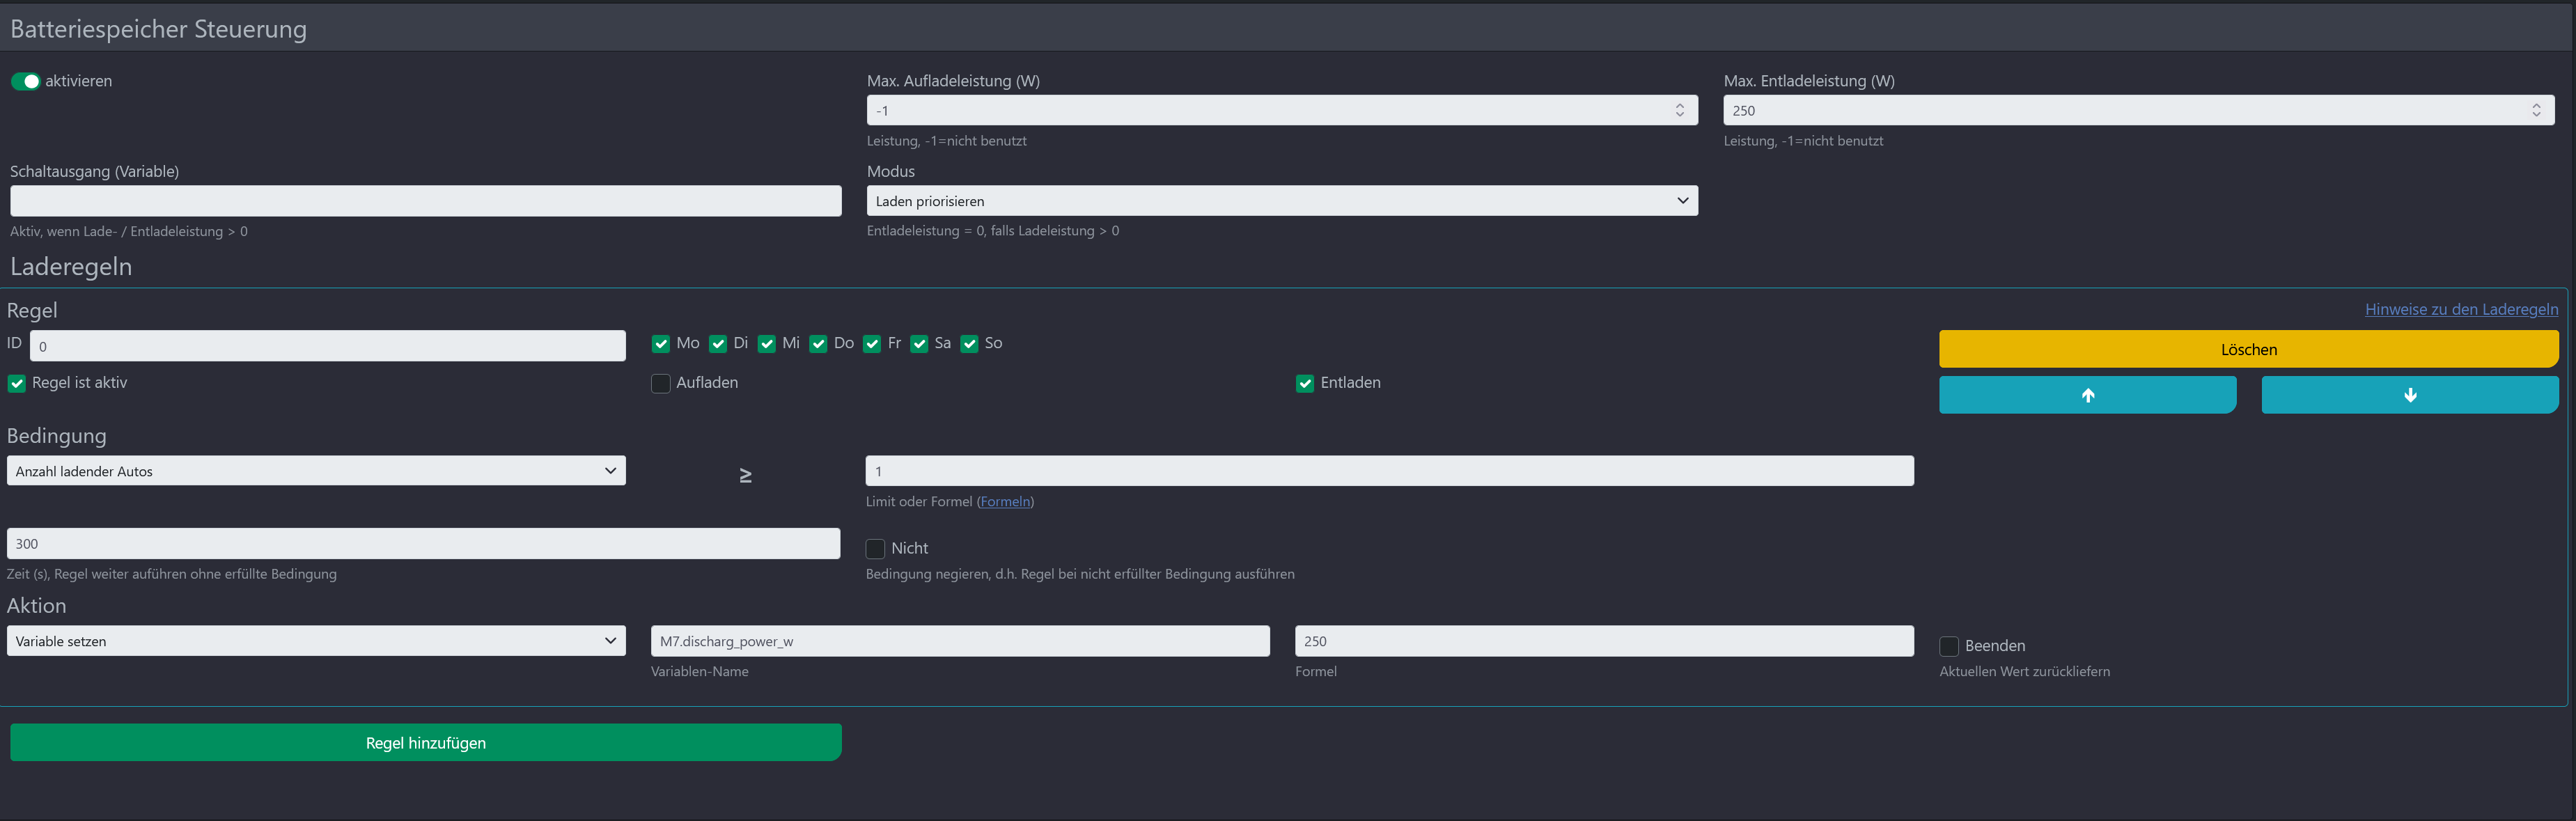Uncheck Fr weekday checkbox
2576x821 pixels.
point(872,344)
